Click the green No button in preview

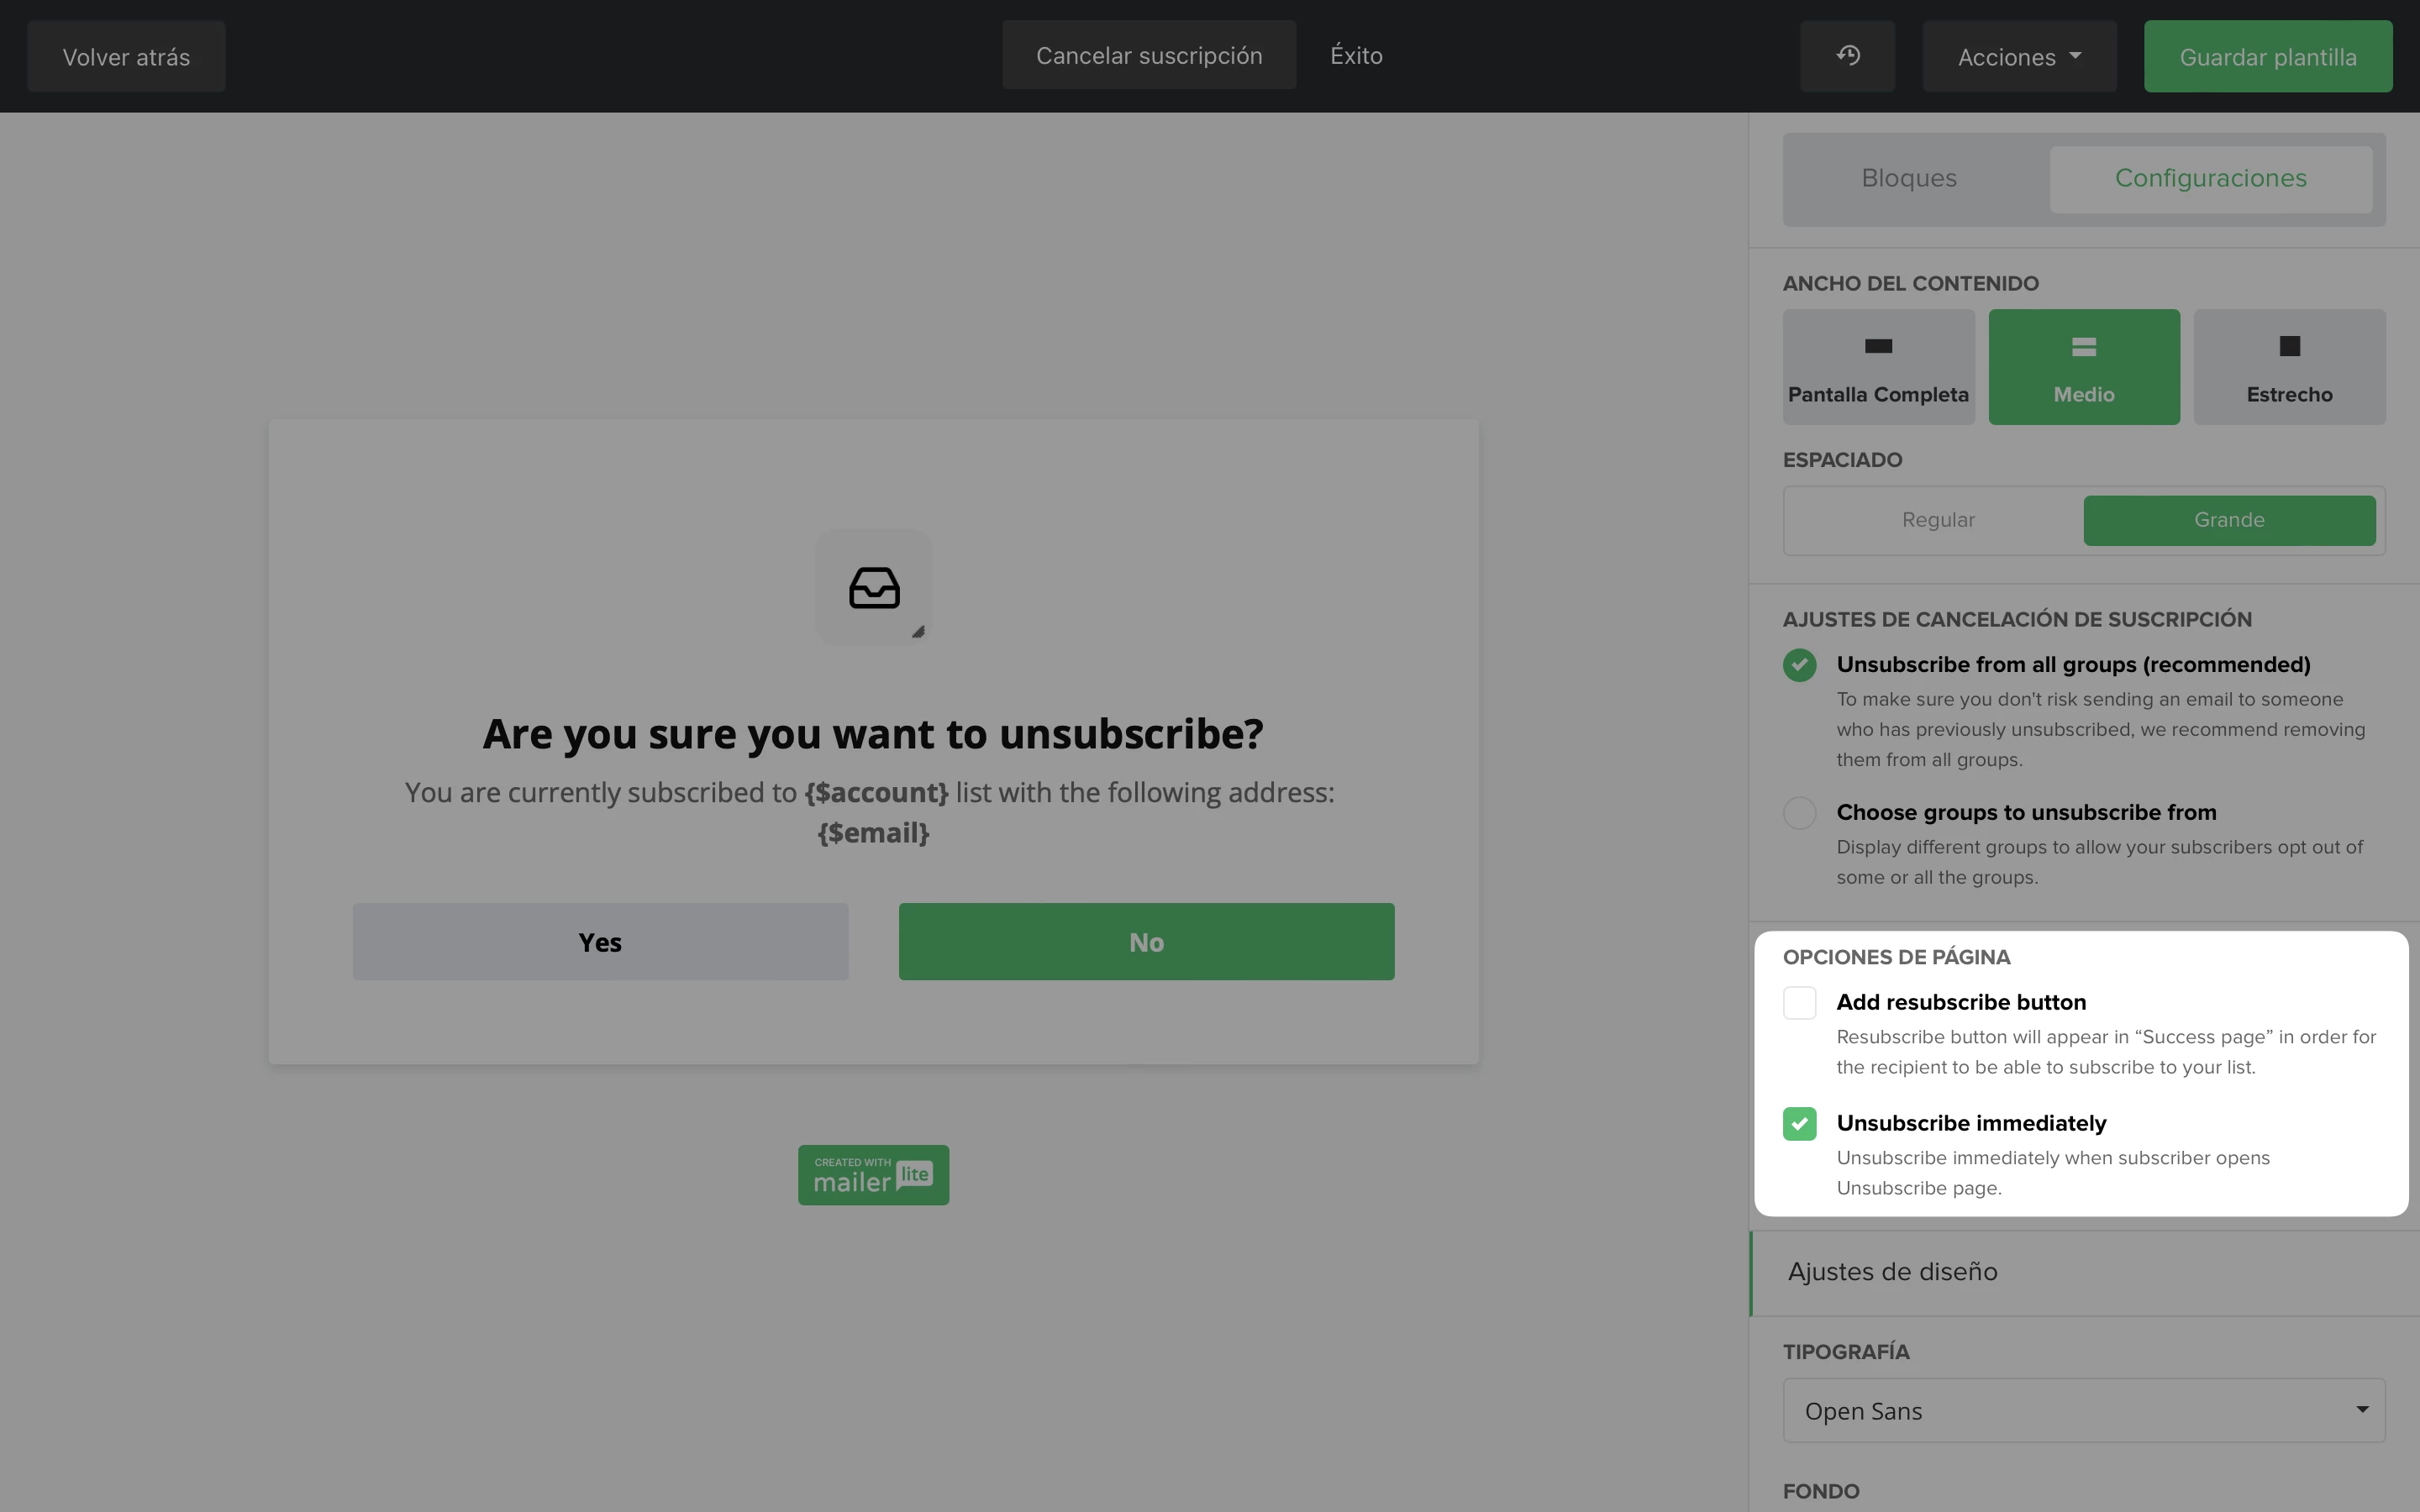1146,942
